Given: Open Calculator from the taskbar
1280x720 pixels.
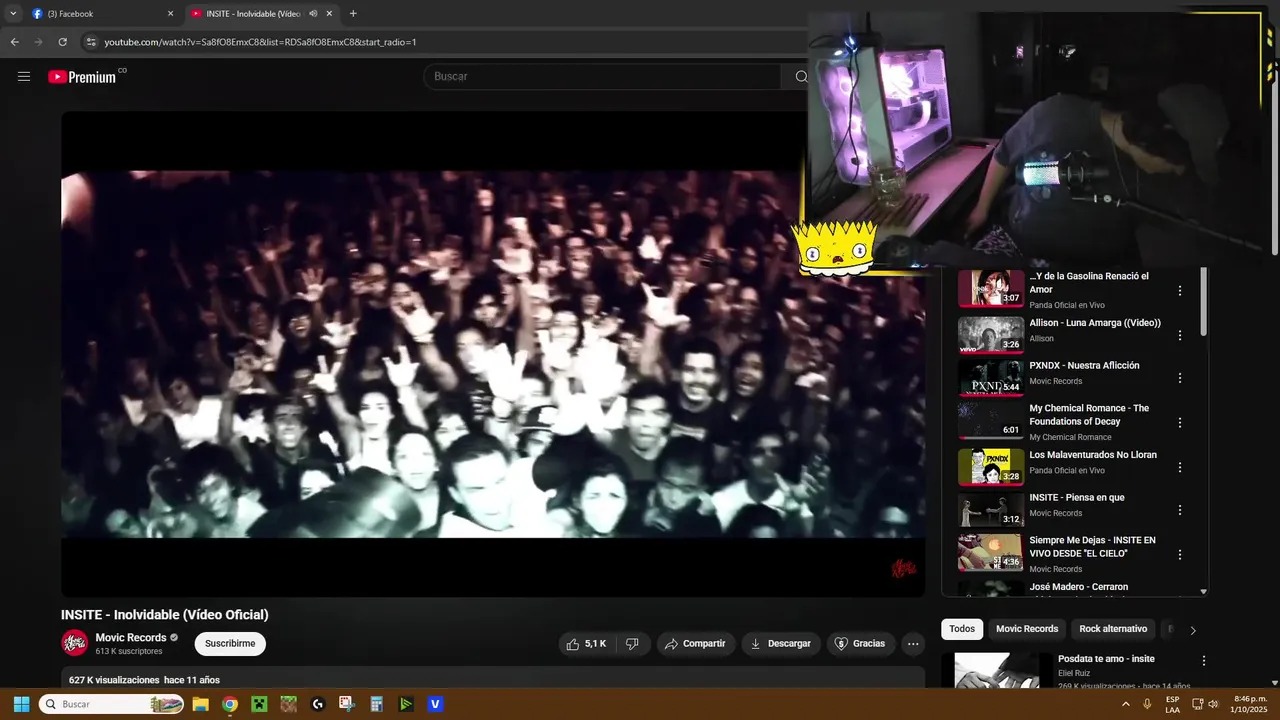Looking at the screenshot, I should click(376, 704).
